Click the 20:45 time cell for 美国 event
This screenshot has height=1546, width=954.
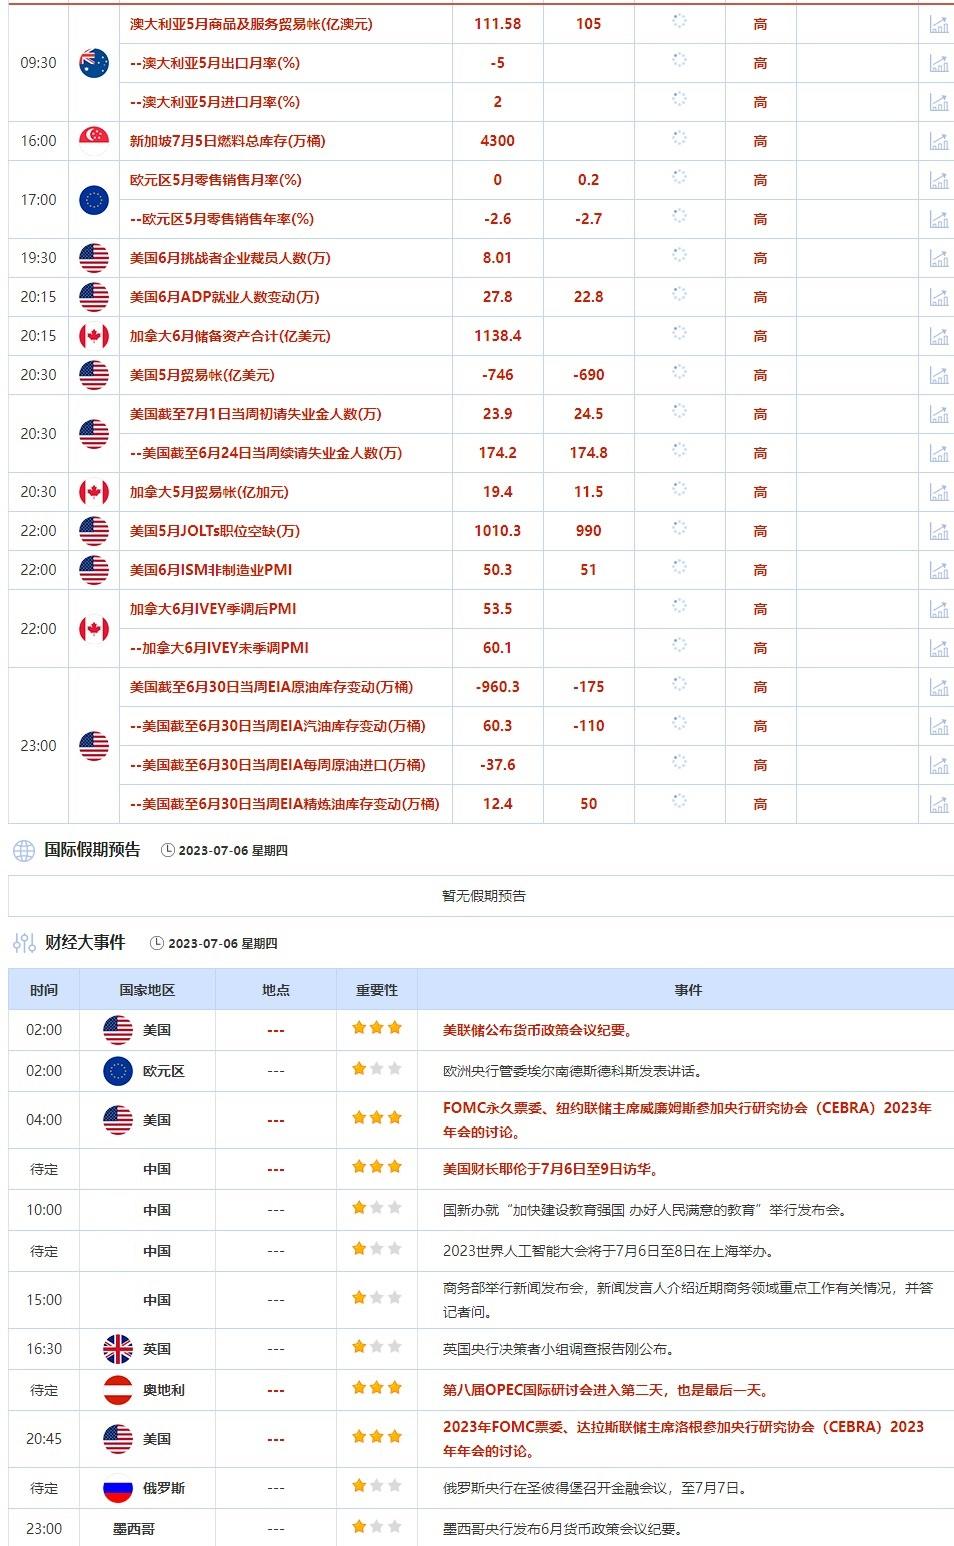point(44,1439)
